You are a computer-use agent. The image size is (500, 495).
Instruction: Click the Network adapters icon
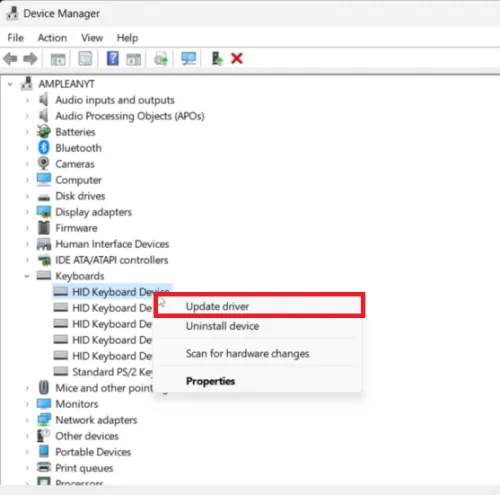(44, 420)
